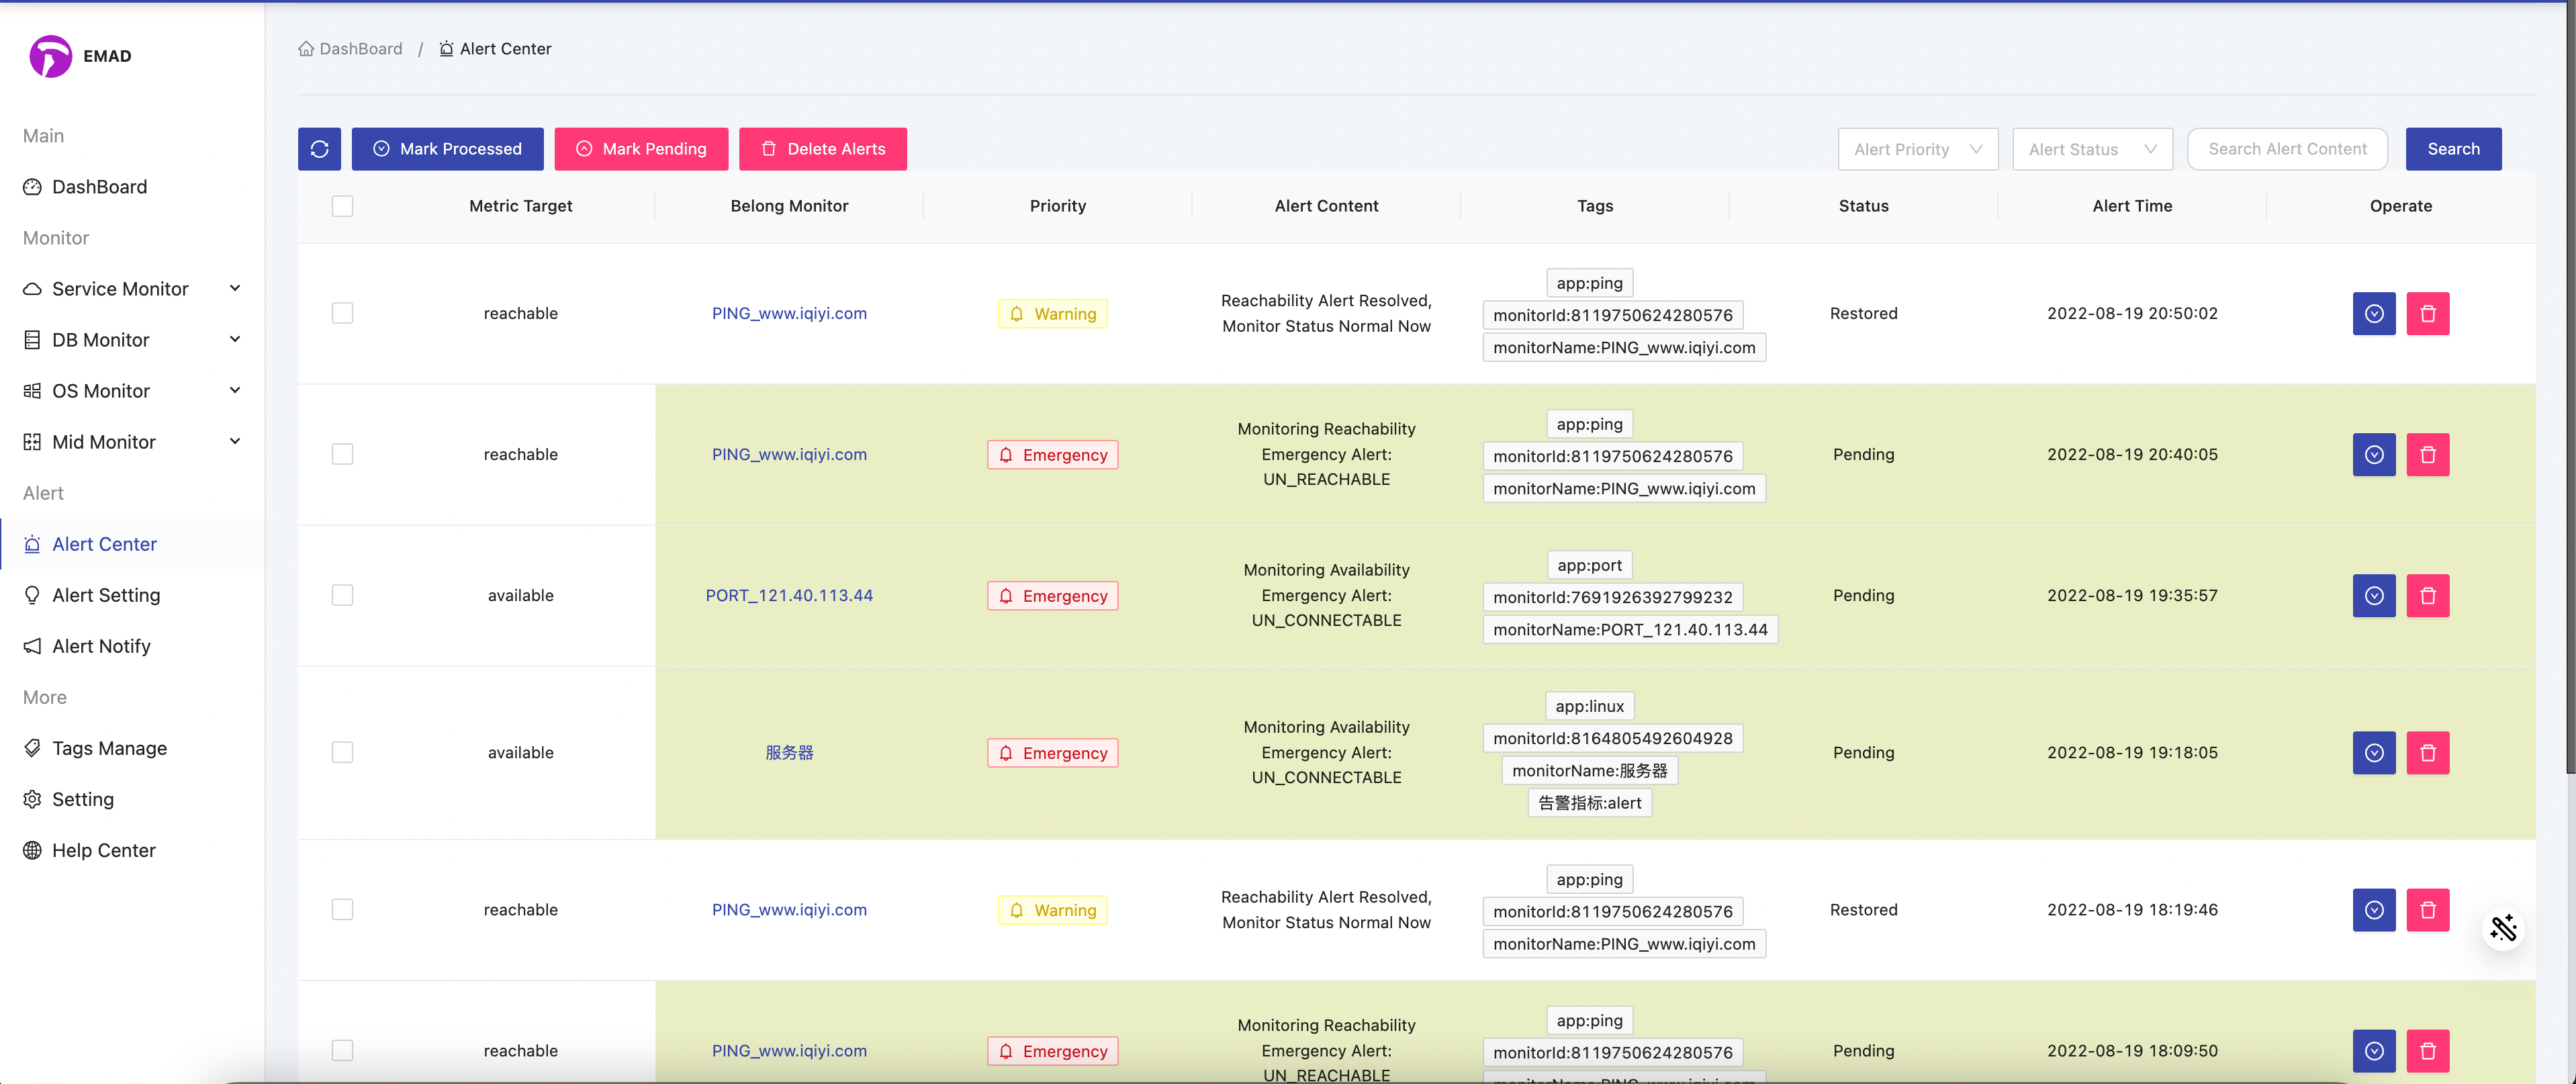Click the Help Center globe icon
This screenshot has height=1084, width=2576.
(x=32, y=850)
